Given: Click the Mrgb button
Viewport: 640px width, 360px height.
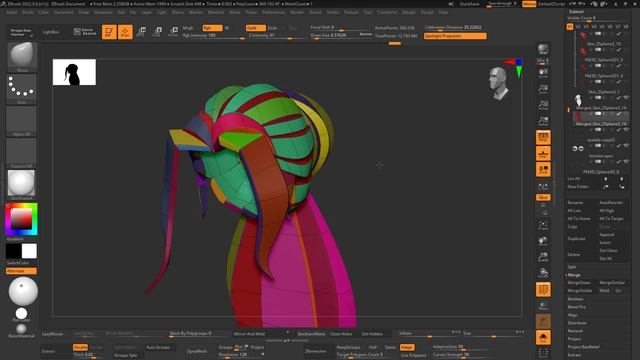Looking at the screenshot, I should [x=188, y=28].
